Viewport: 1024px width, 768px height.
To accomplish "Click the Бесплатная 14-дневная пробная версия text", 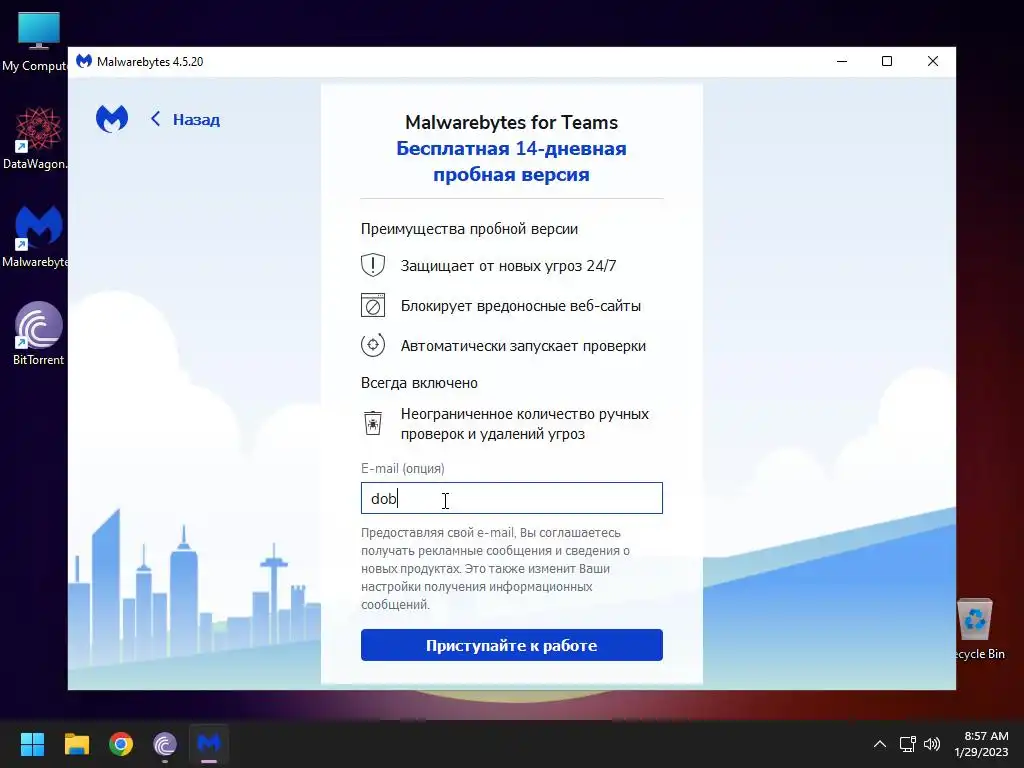I will [x=511, y=161].
